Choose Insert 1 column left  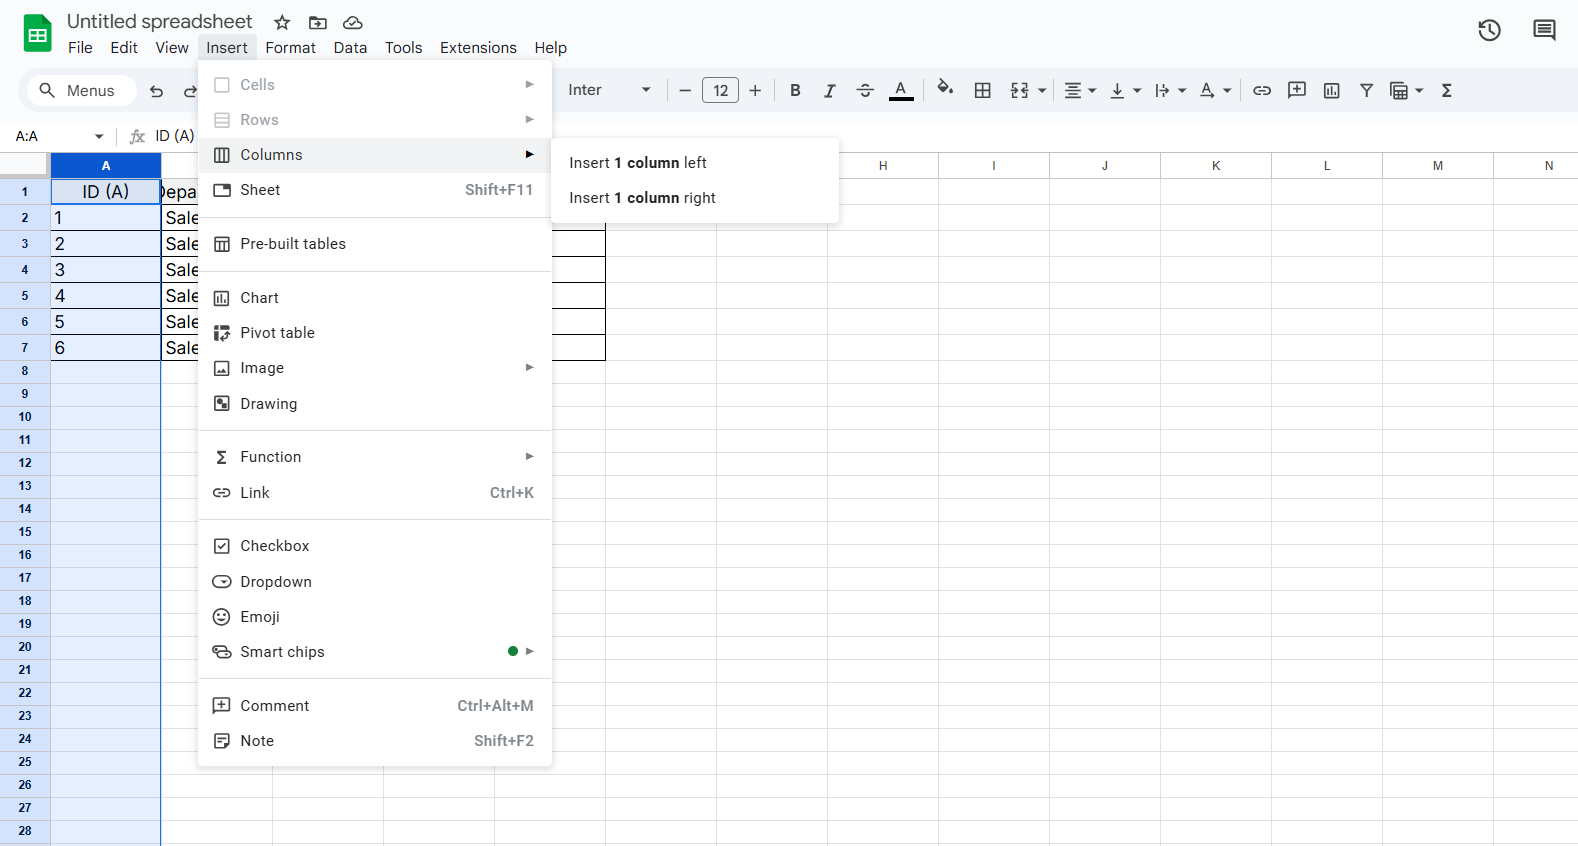(638, 163)
